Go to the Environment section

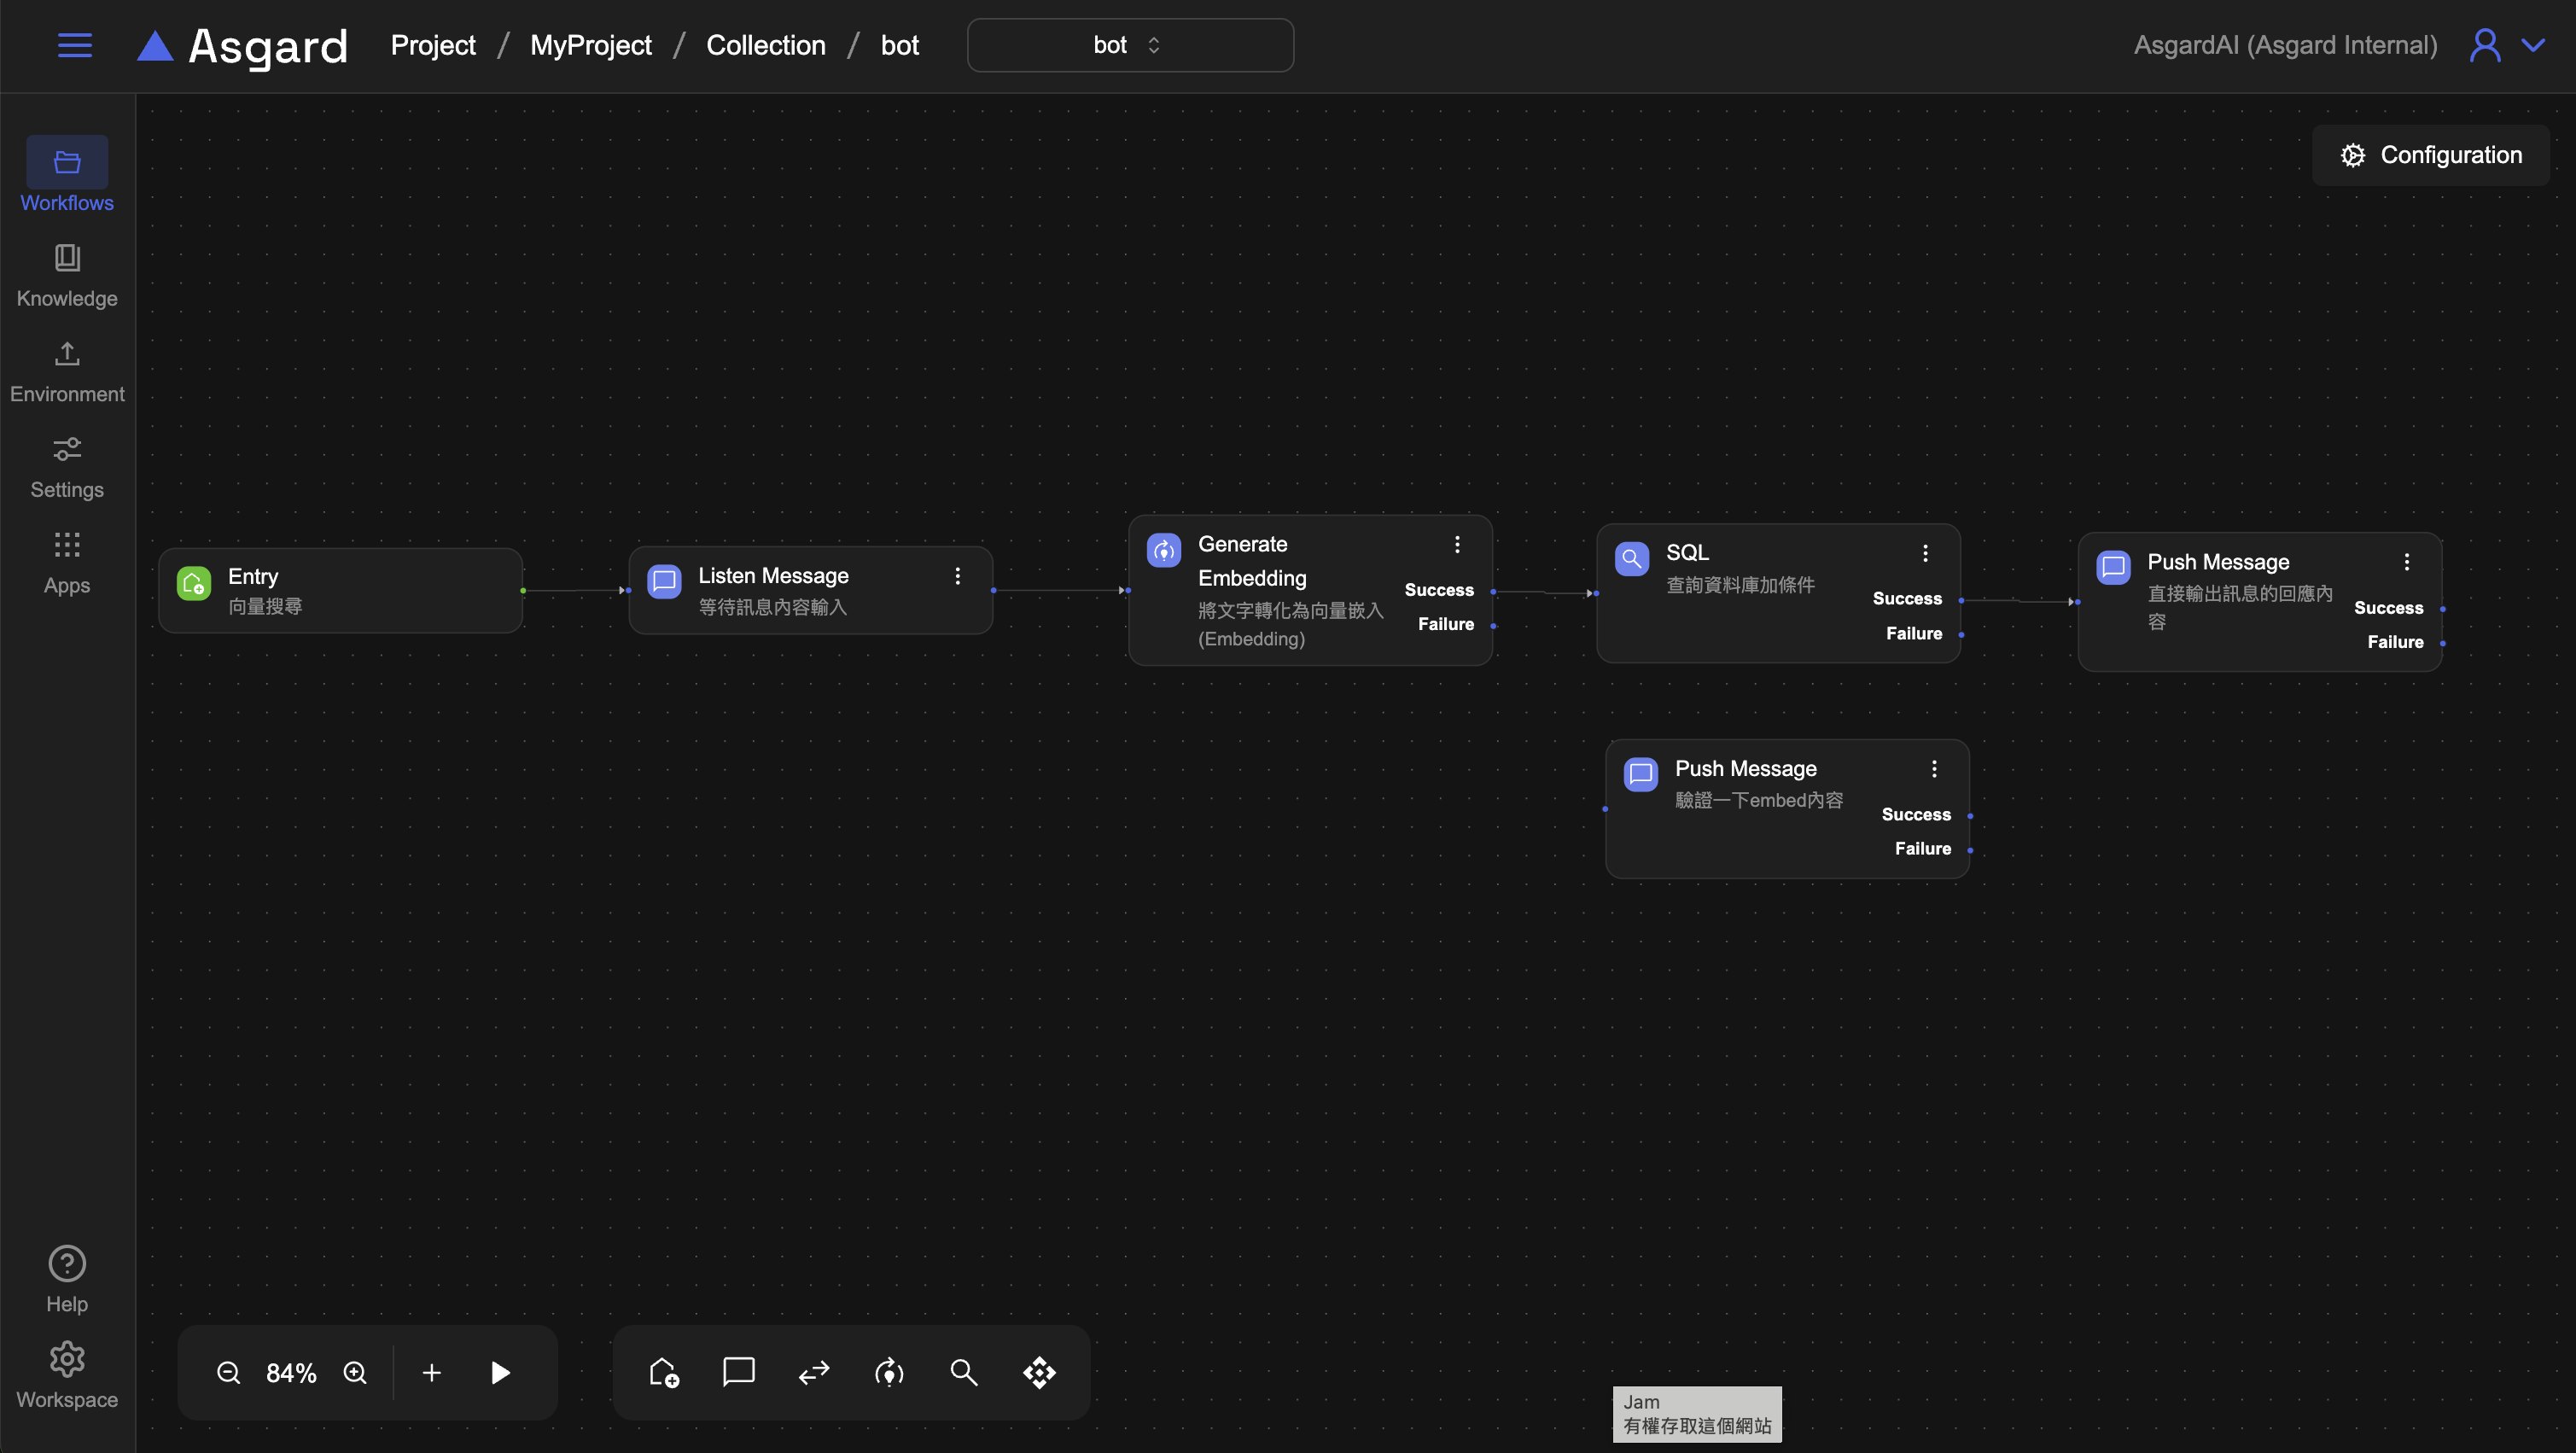pos(67,371)
